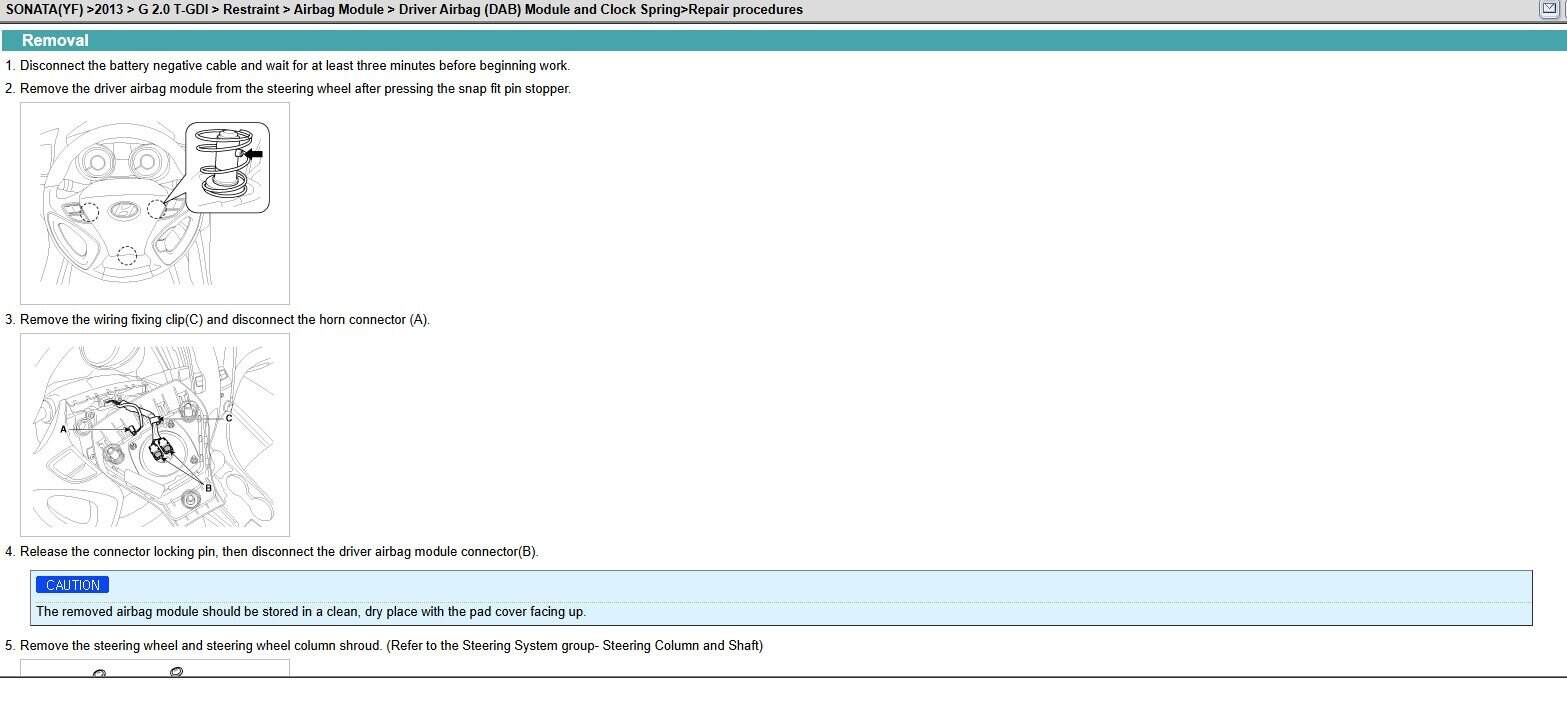Click the envelope icon in the top-right corner

click(1549, 9)
